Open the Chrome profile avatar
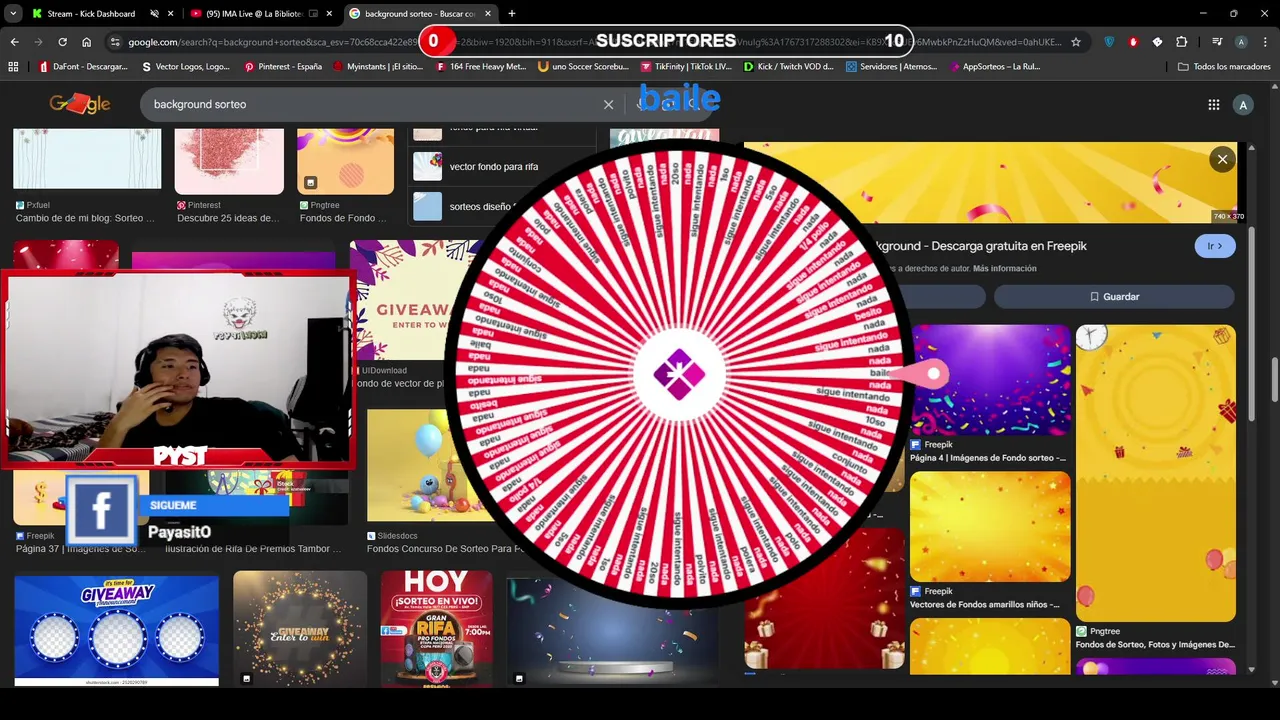 pos(1241,42)
